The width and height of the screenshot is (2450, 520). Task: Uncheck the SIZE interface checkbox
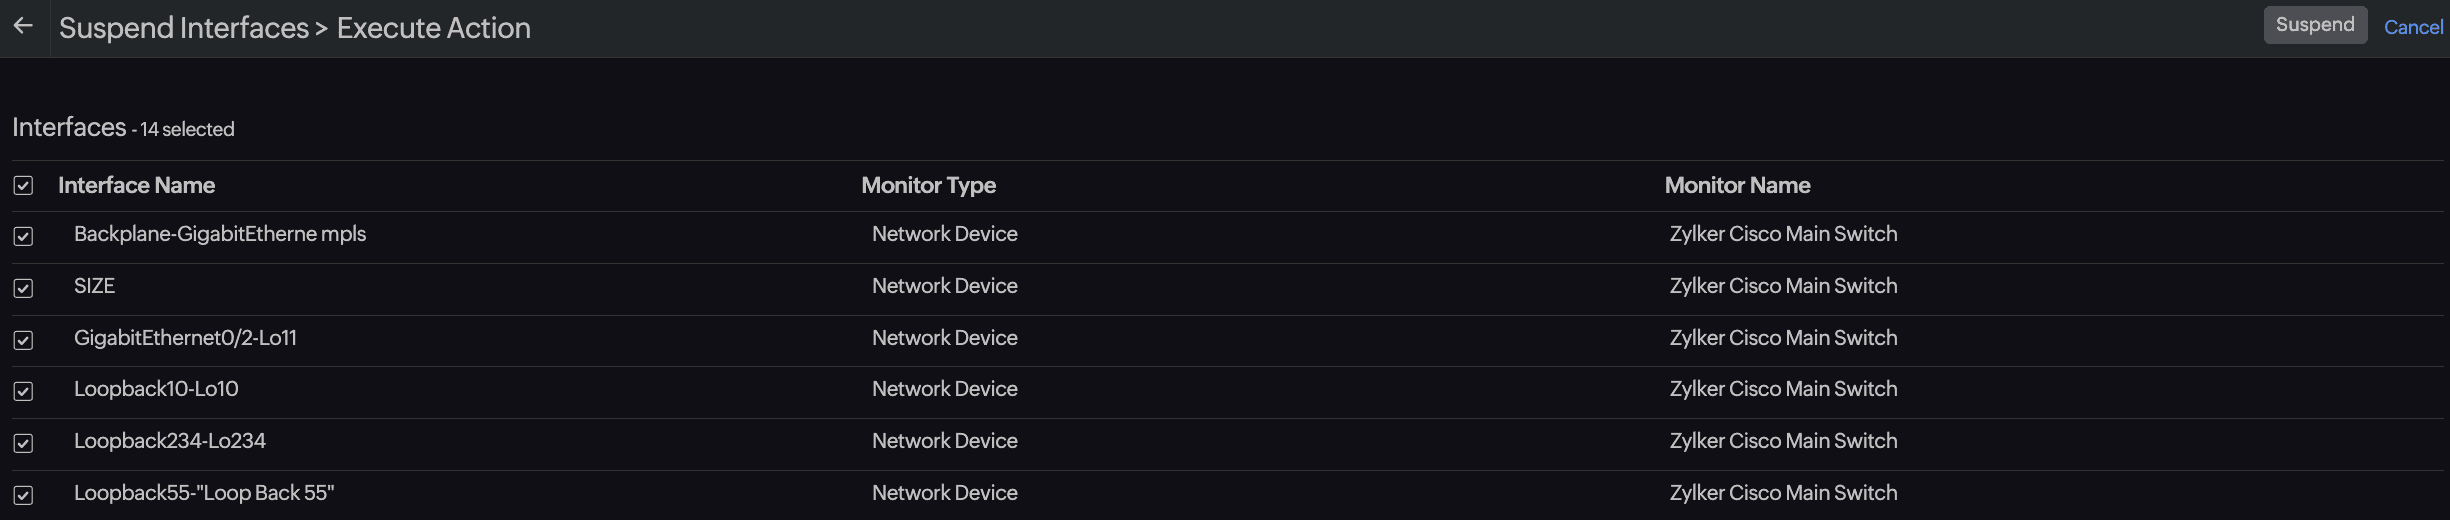(23, 289)
